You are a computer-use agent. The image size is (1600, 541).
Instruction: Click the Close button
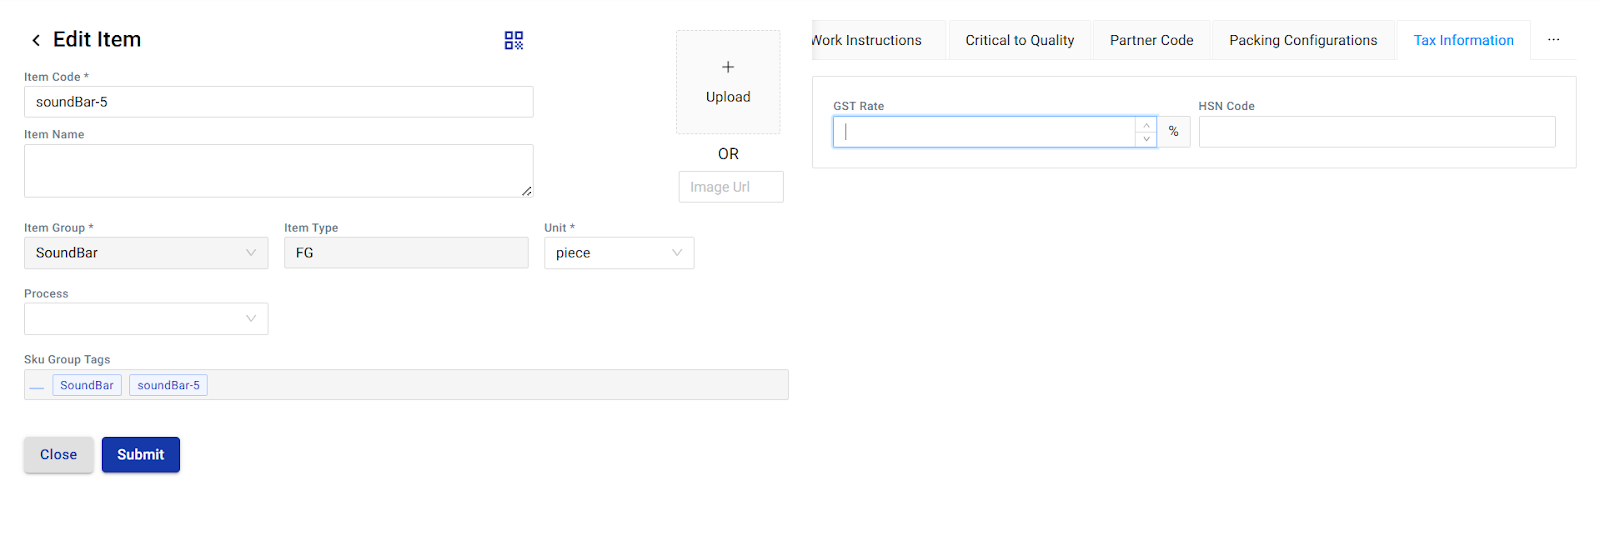58,455
